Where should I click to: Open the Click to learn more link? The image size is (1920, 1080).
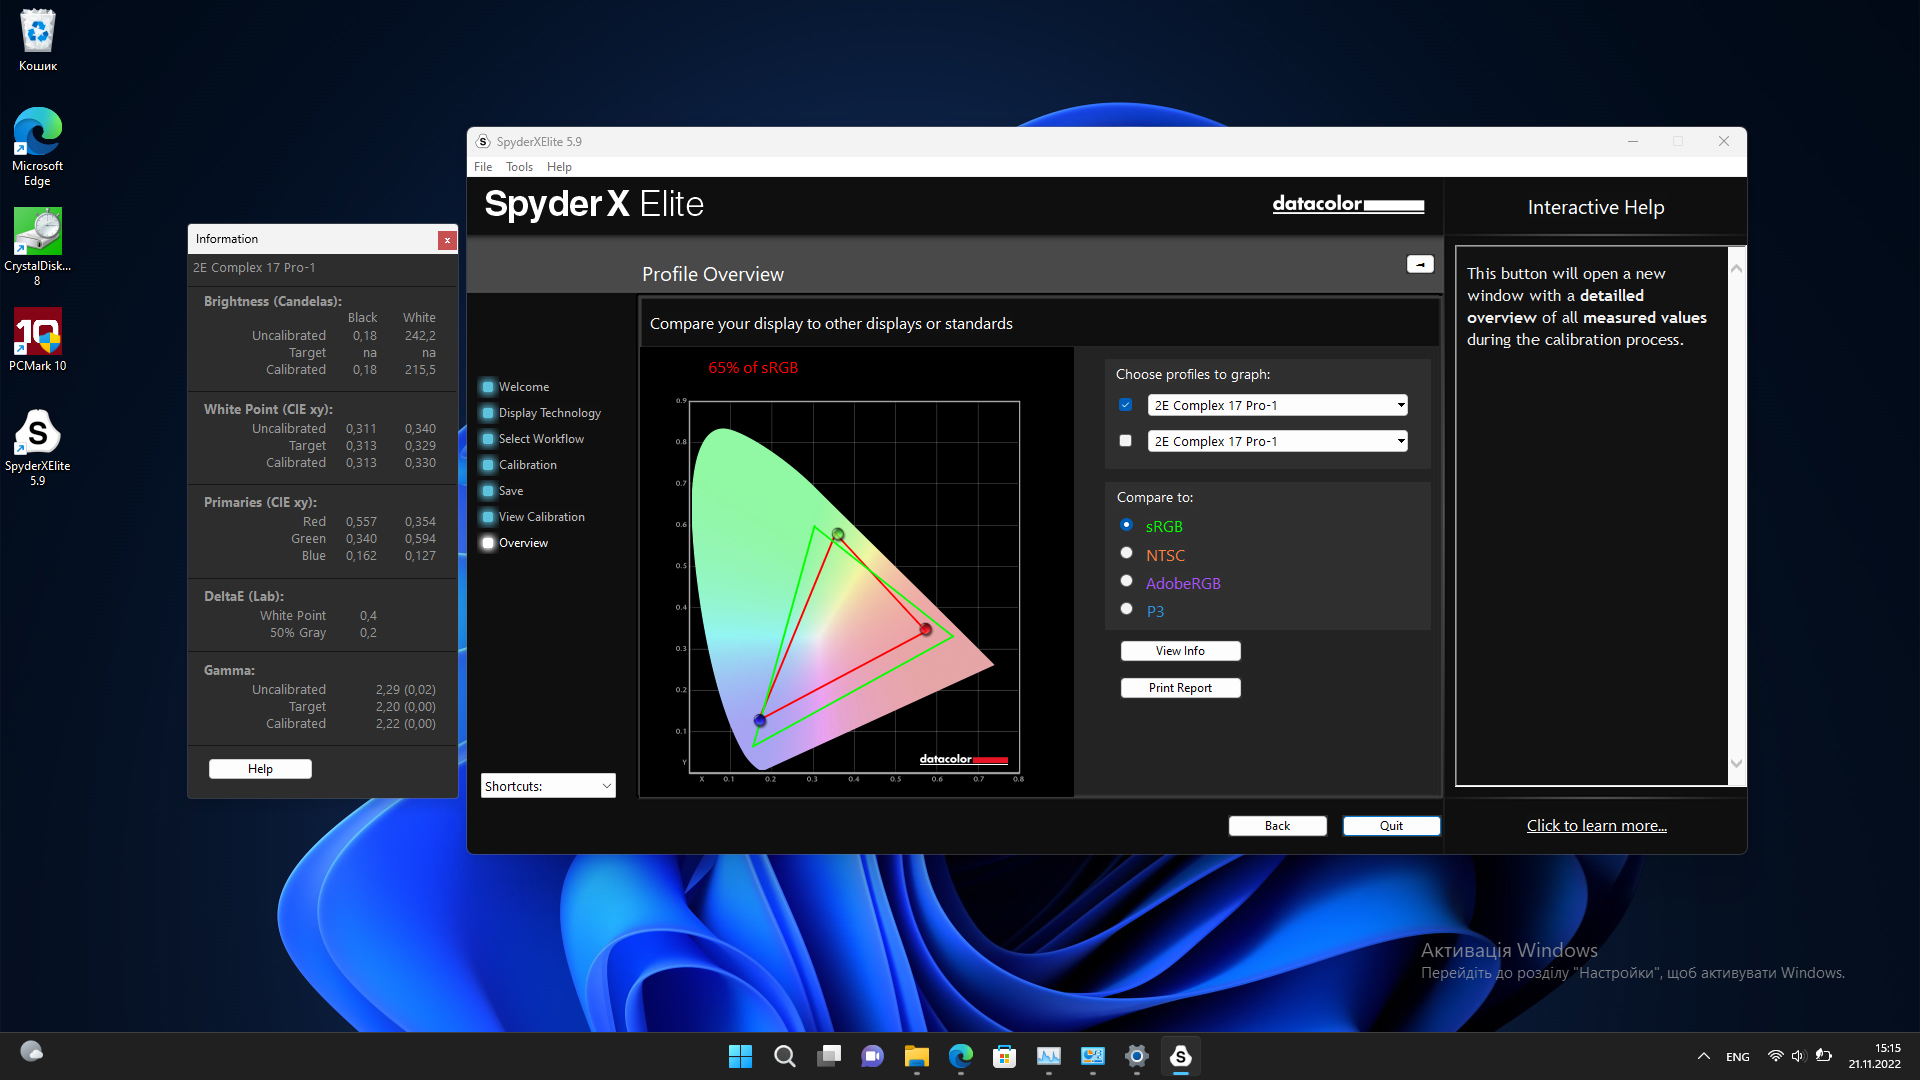pos(1597,825)
